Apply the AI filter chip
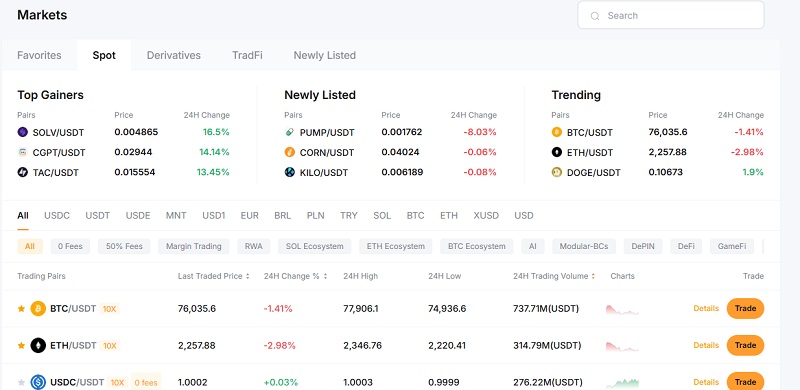This screenshot has height=390, width=800. [533, 246]
